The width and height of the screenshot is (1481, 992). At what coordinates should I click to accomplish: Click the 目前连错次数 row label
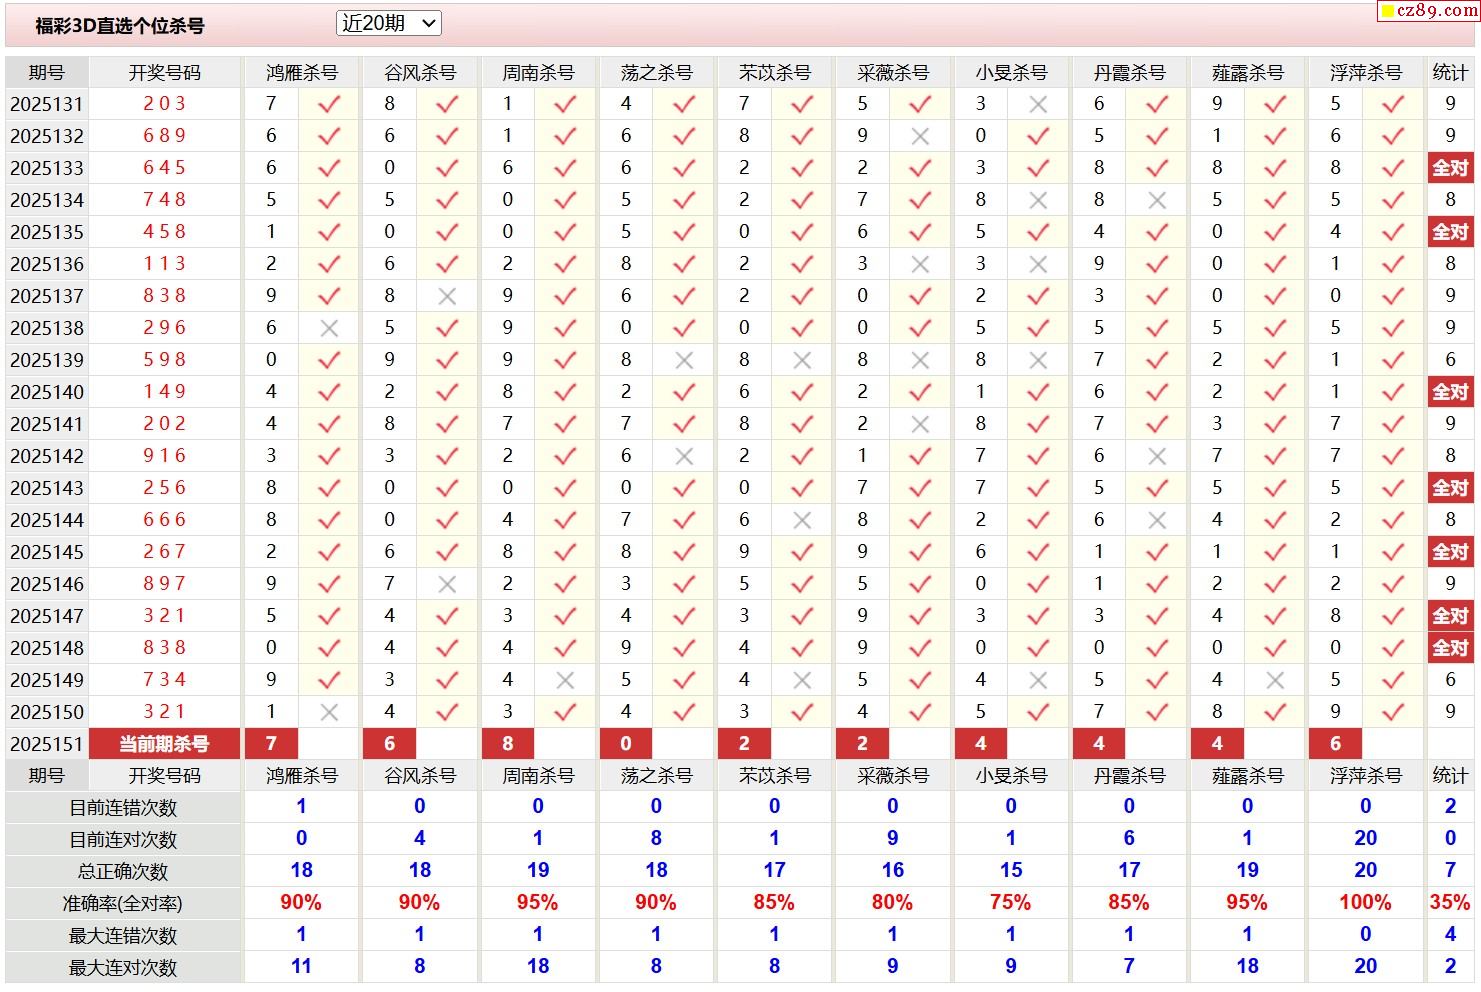[123, 808]
